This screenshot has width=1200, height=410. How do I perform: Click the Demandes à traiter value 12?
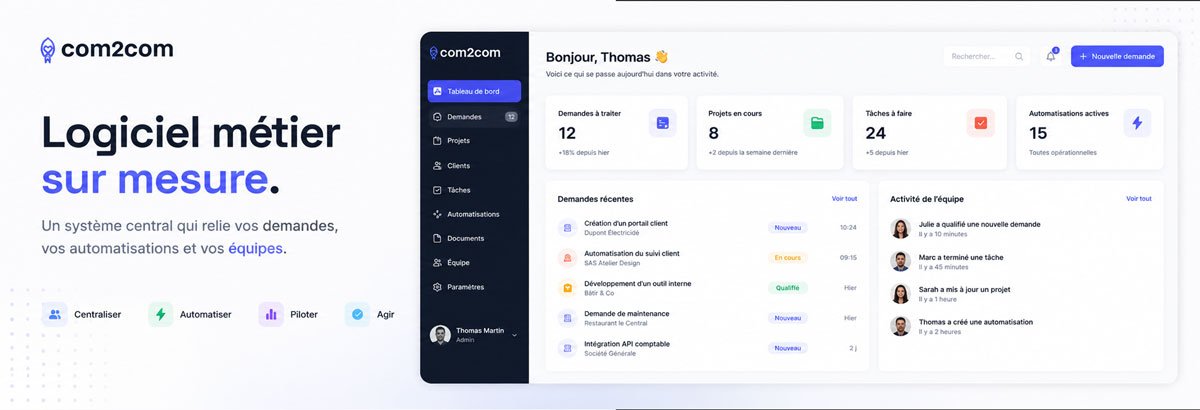coord(567,133)
